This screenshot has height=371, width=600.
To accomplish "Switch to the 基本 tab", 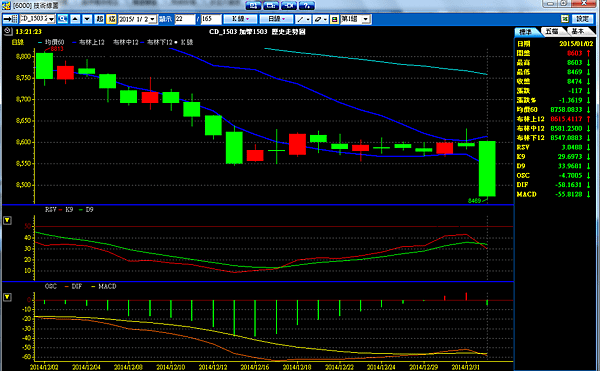I will click(x=578, y=31).
